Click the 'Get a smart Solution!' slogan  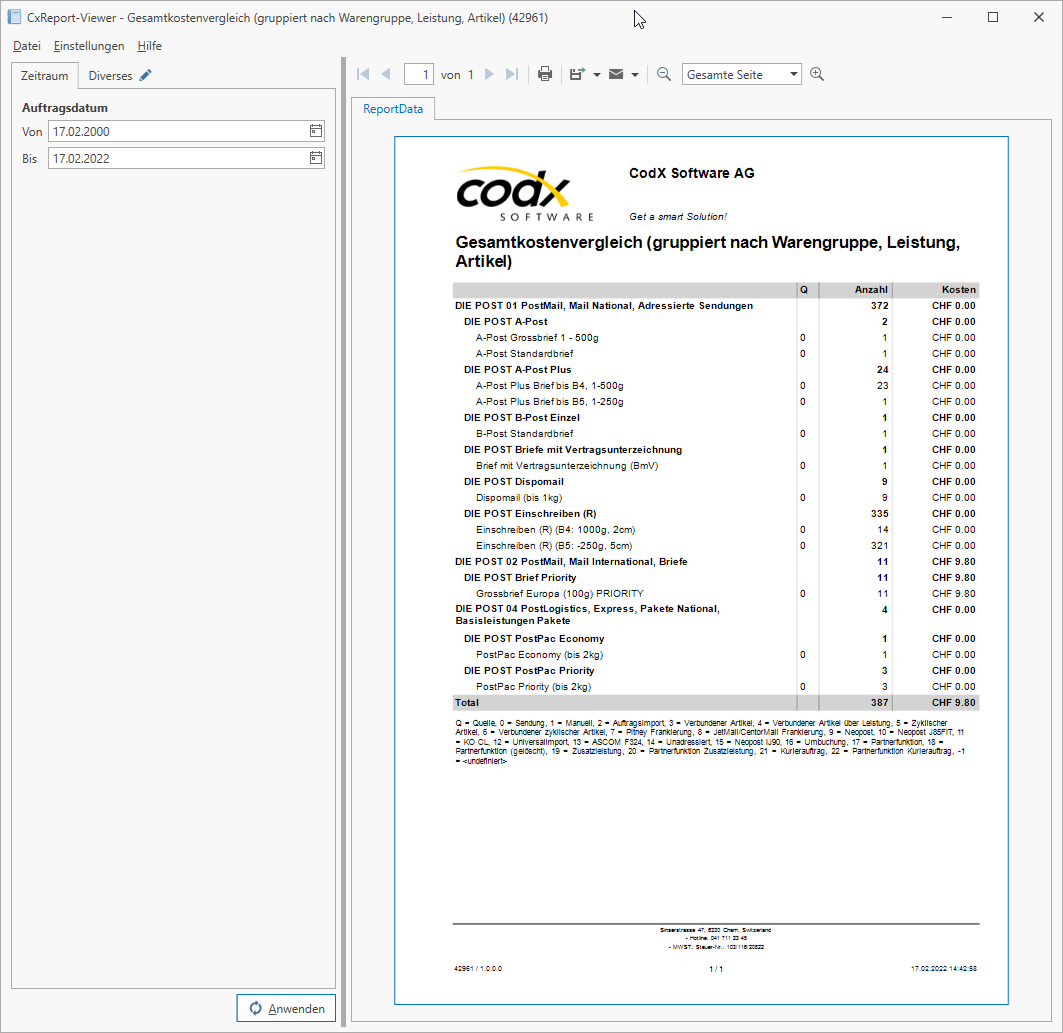pos(678,217)
